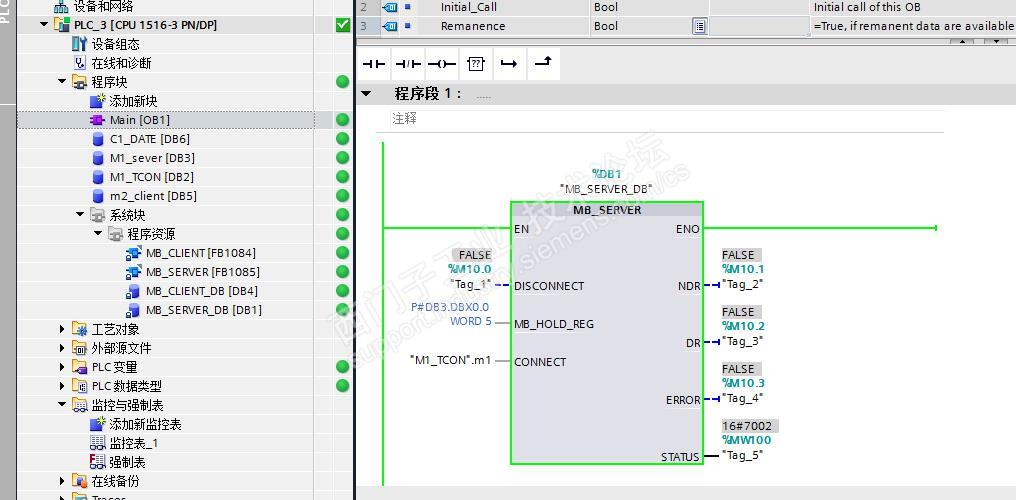Collapse the 监控与强制表 folder

tap(62, 405)
